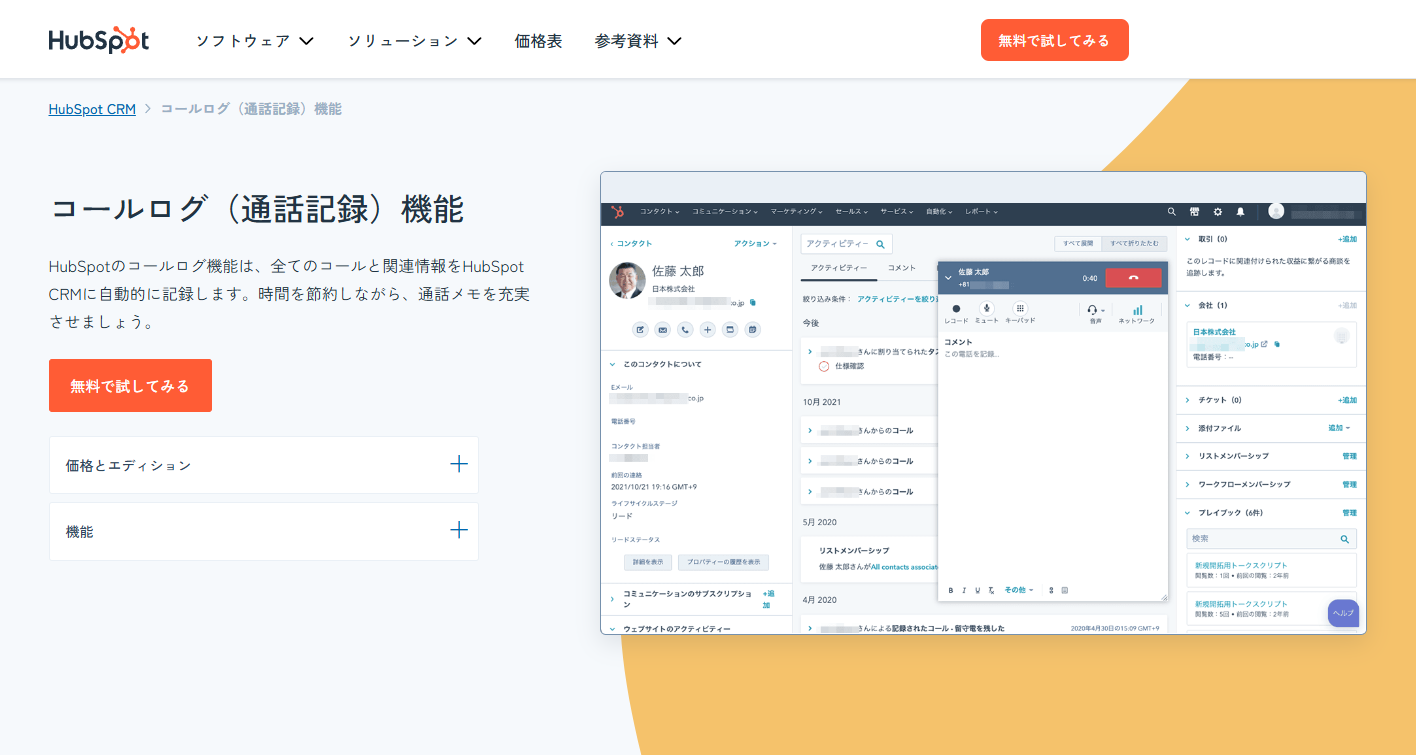Open the その他 dropdown in the comment toolbar
Screen dimensions: 1416x755
(1019, 590)
